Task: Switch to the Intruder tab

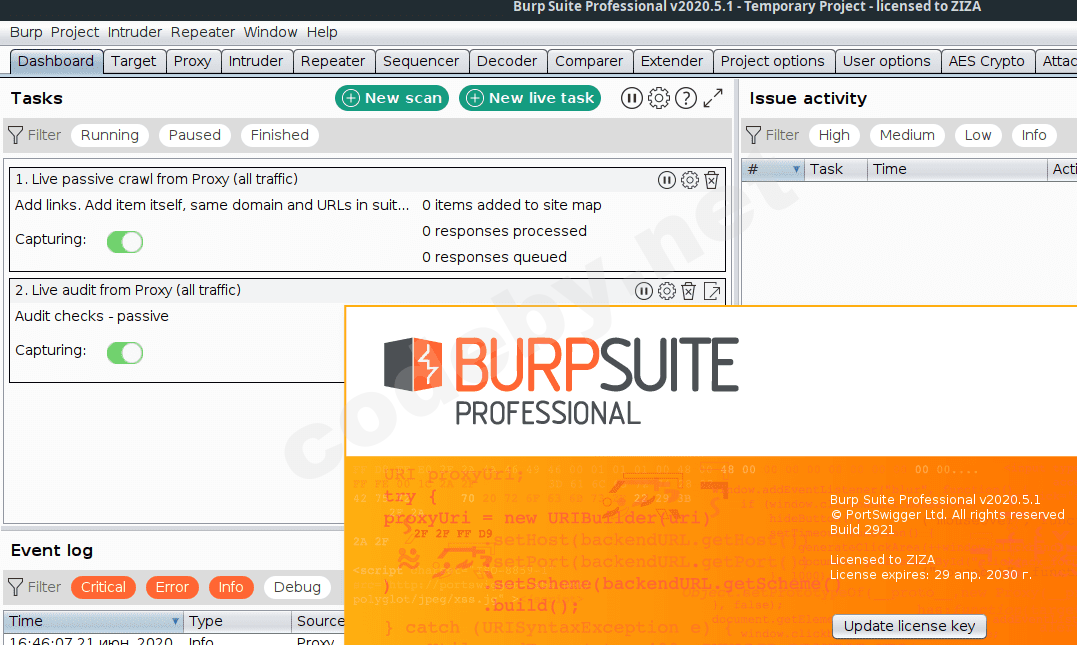Action: [256, 61]
